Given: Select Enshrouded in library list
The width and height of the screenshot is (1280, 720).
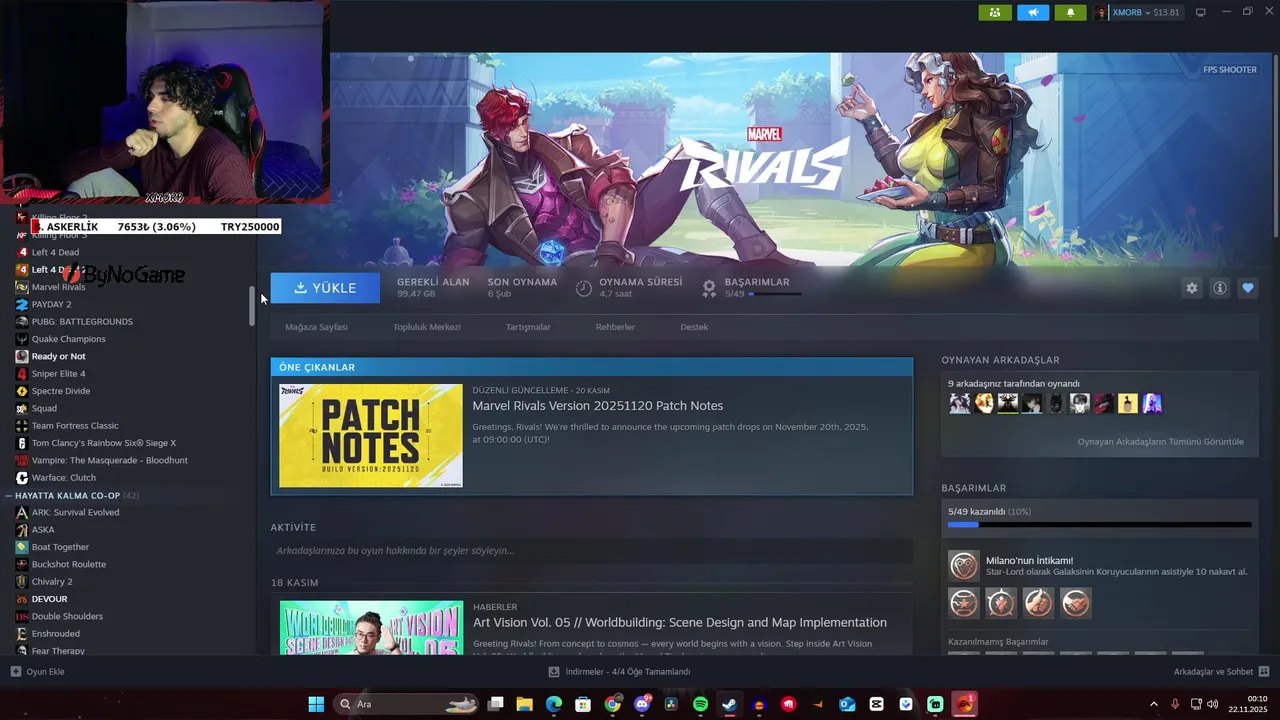Looking at the screenshot, I should 55,634.
